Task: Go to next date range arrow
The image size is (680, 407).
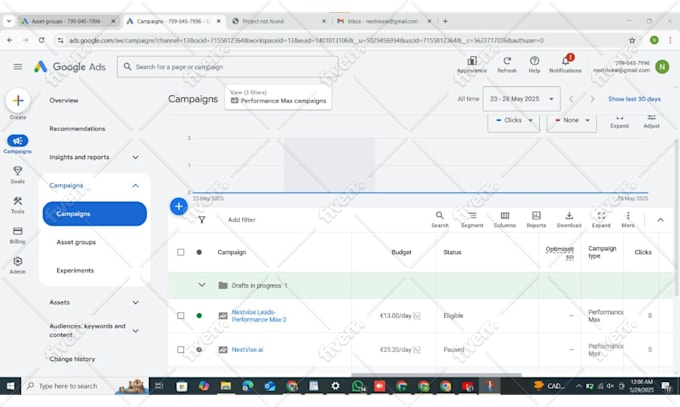Action: pos(592,99)
